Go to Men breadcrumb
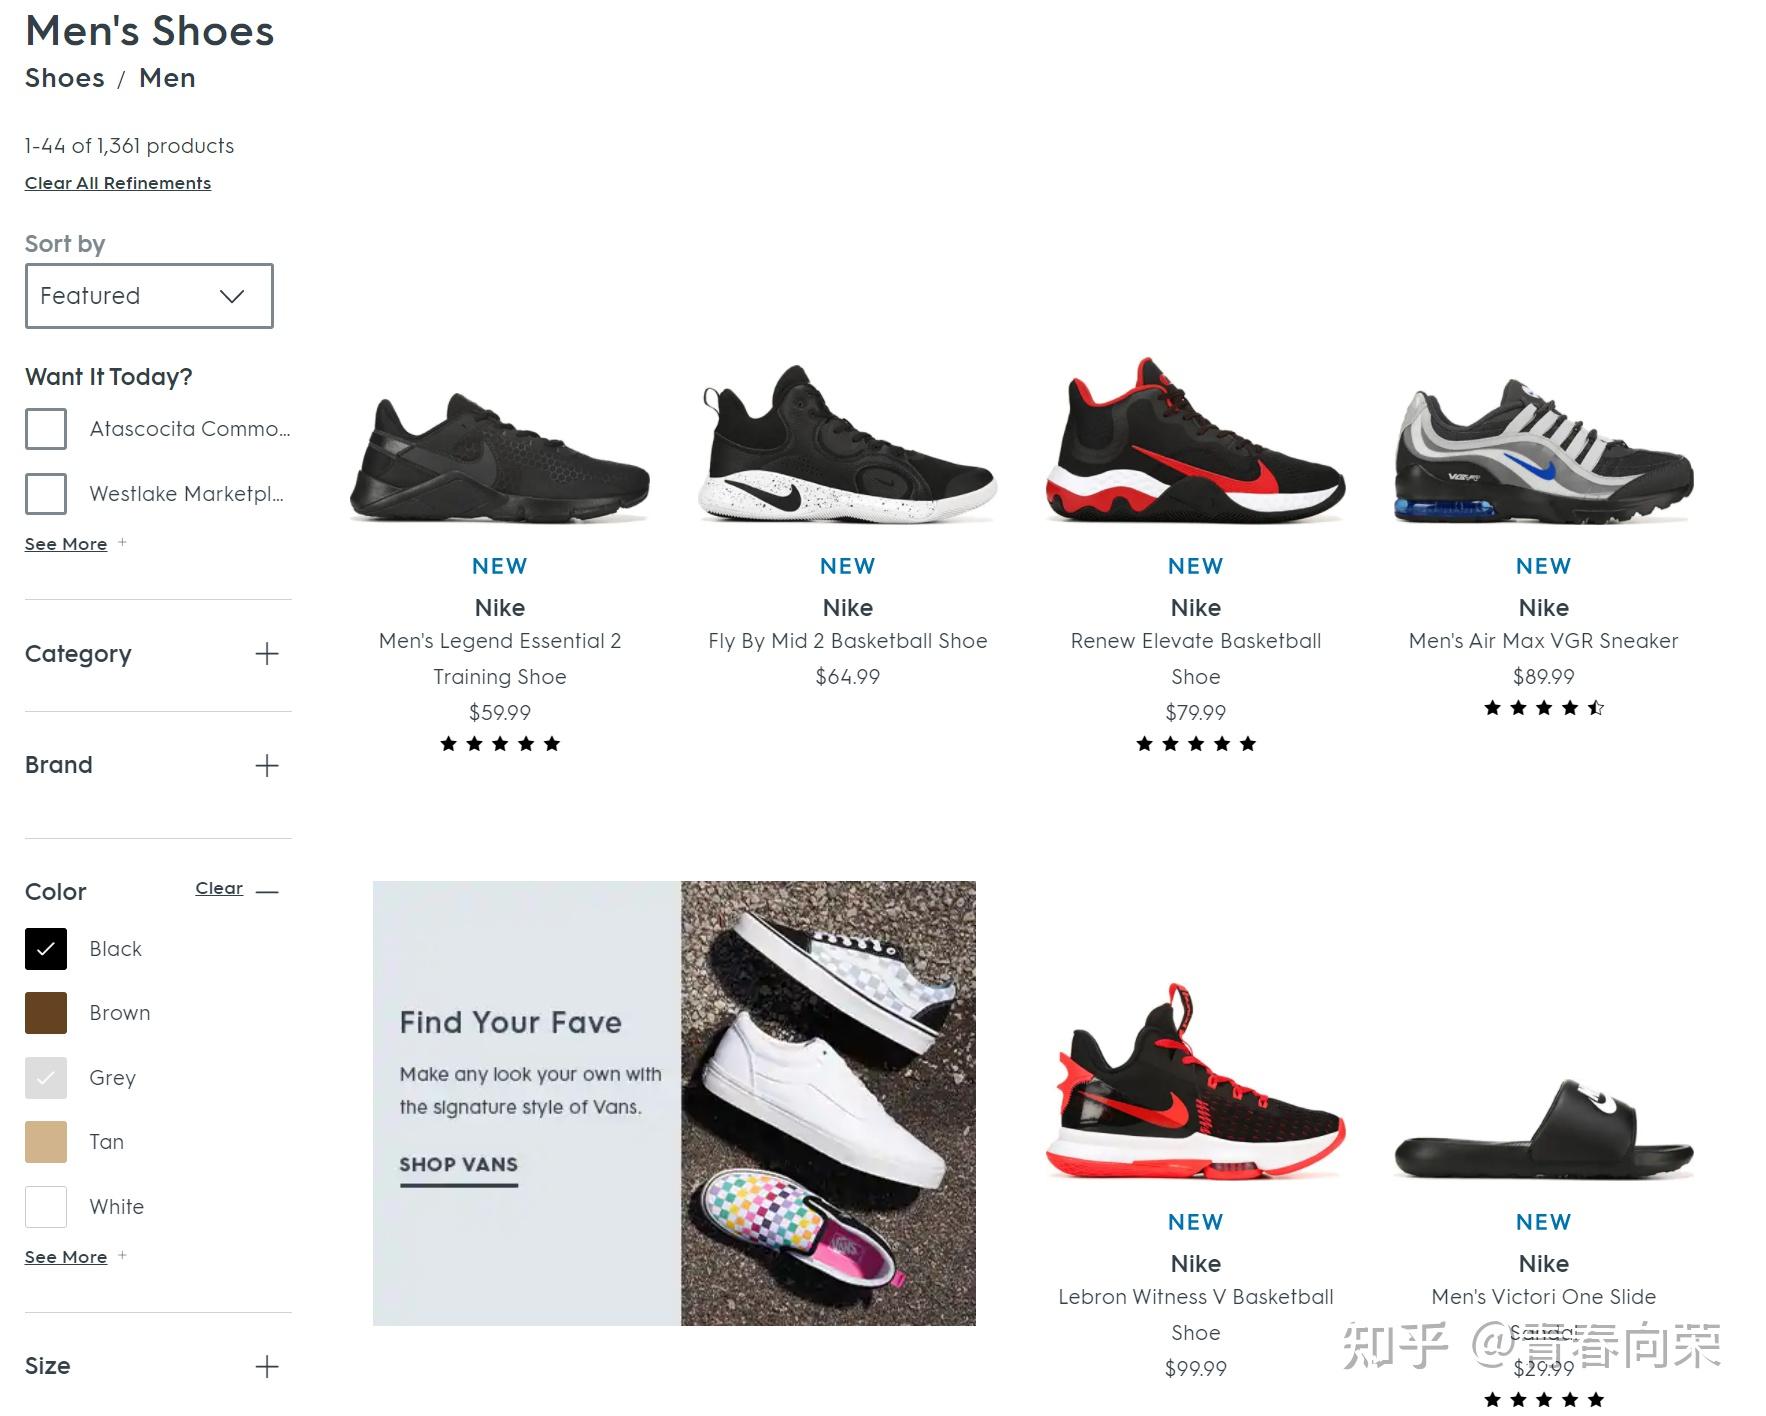The height and width of the screenshot is (1416, 1766). pyautogui.click(x=167, y=78)
